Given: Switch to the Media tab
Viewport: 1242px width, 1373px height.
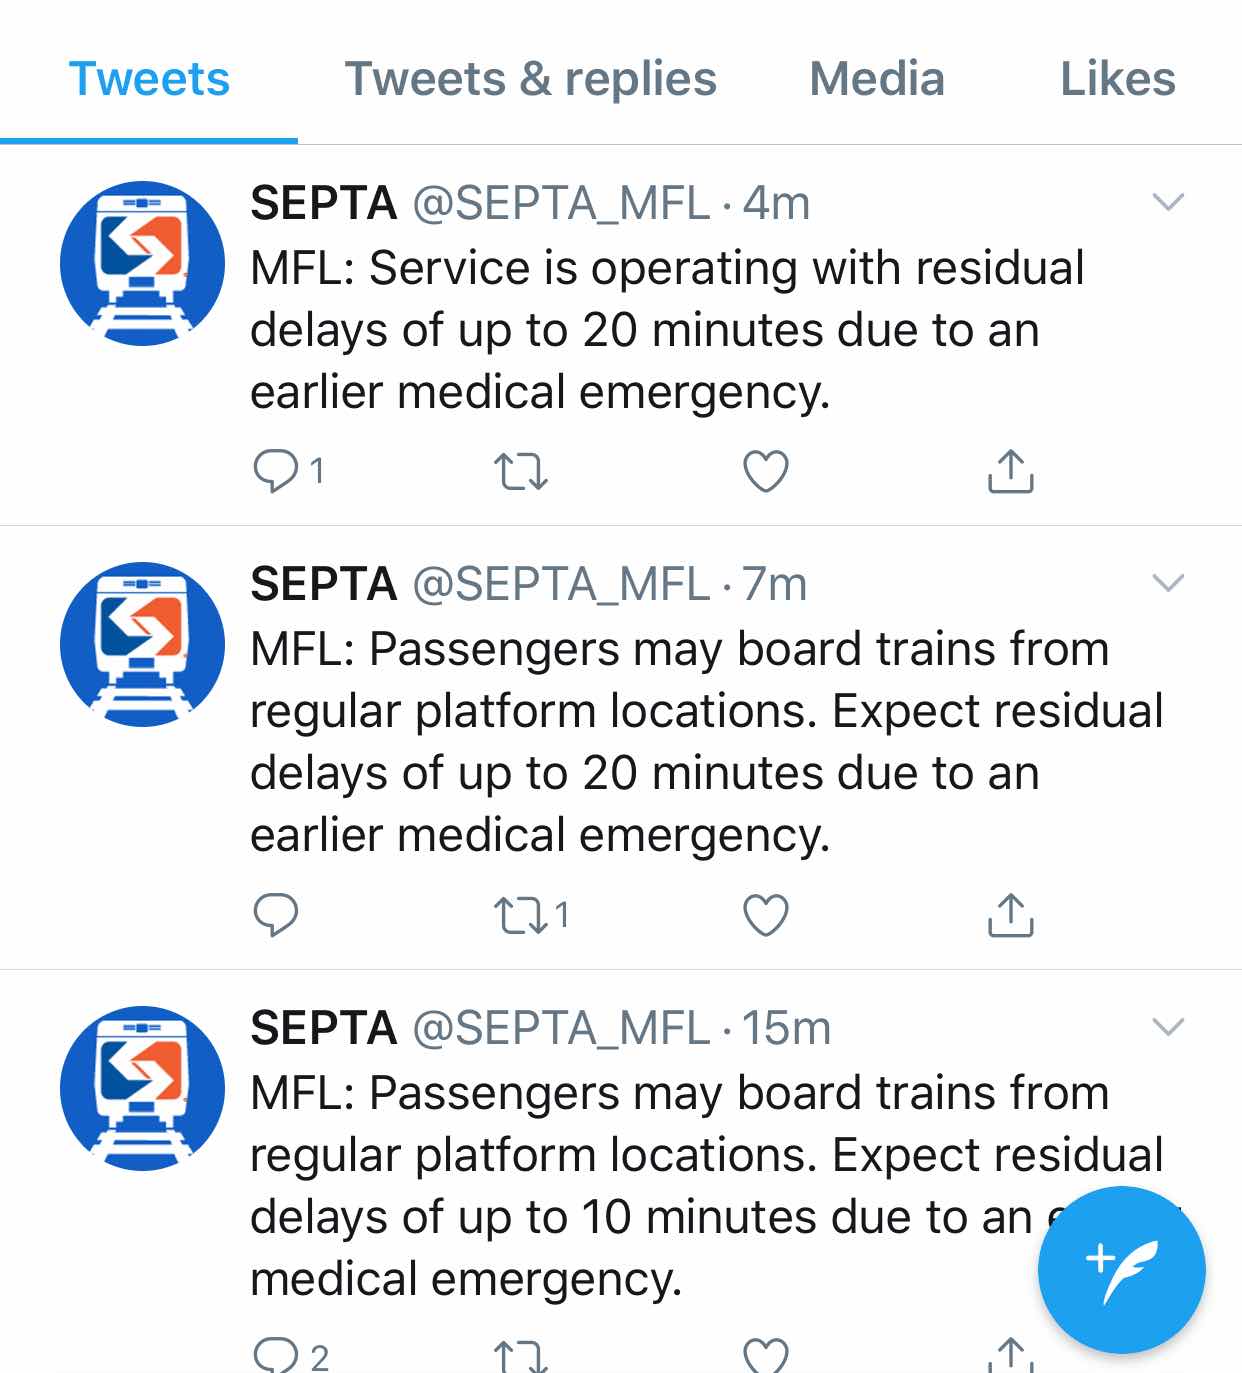Looking at the screenshot, I should [877, 79].
